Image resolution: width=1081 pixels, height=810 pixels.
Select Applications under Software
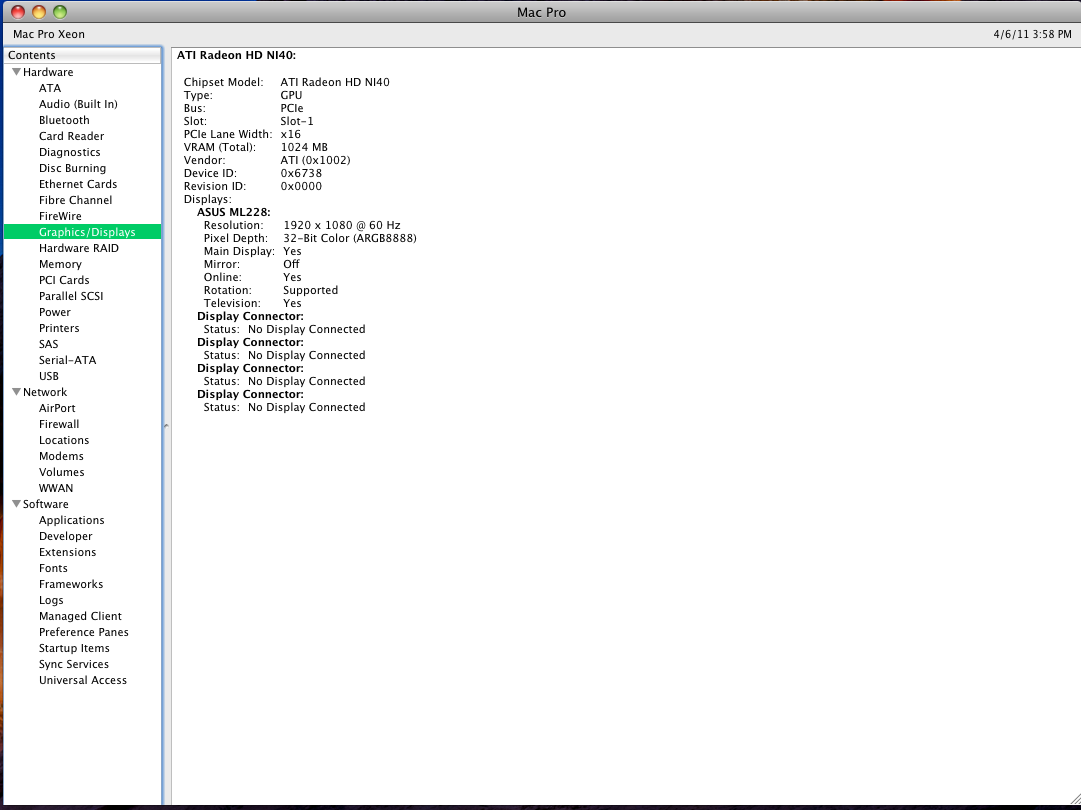pyautogui.click(x=72, y=520)
